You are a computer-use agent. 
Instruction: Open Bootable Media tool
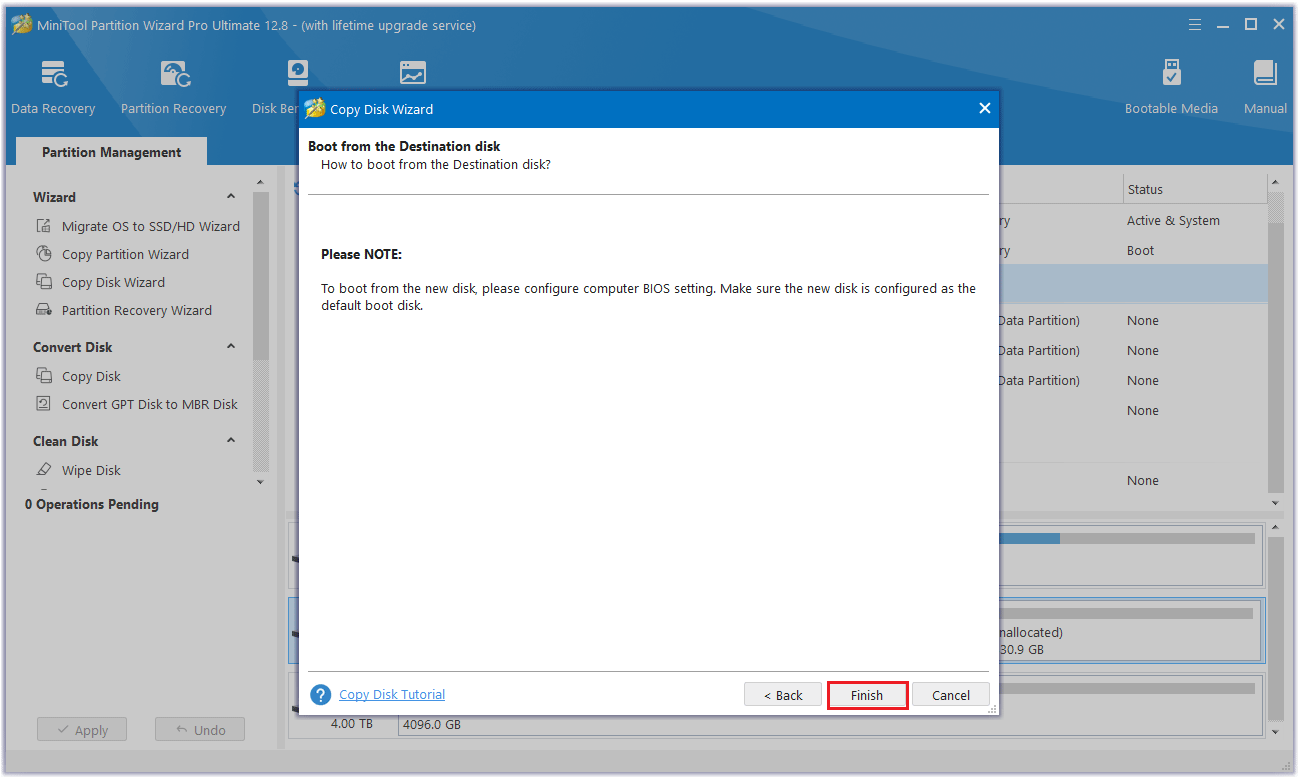point(1171,87)
